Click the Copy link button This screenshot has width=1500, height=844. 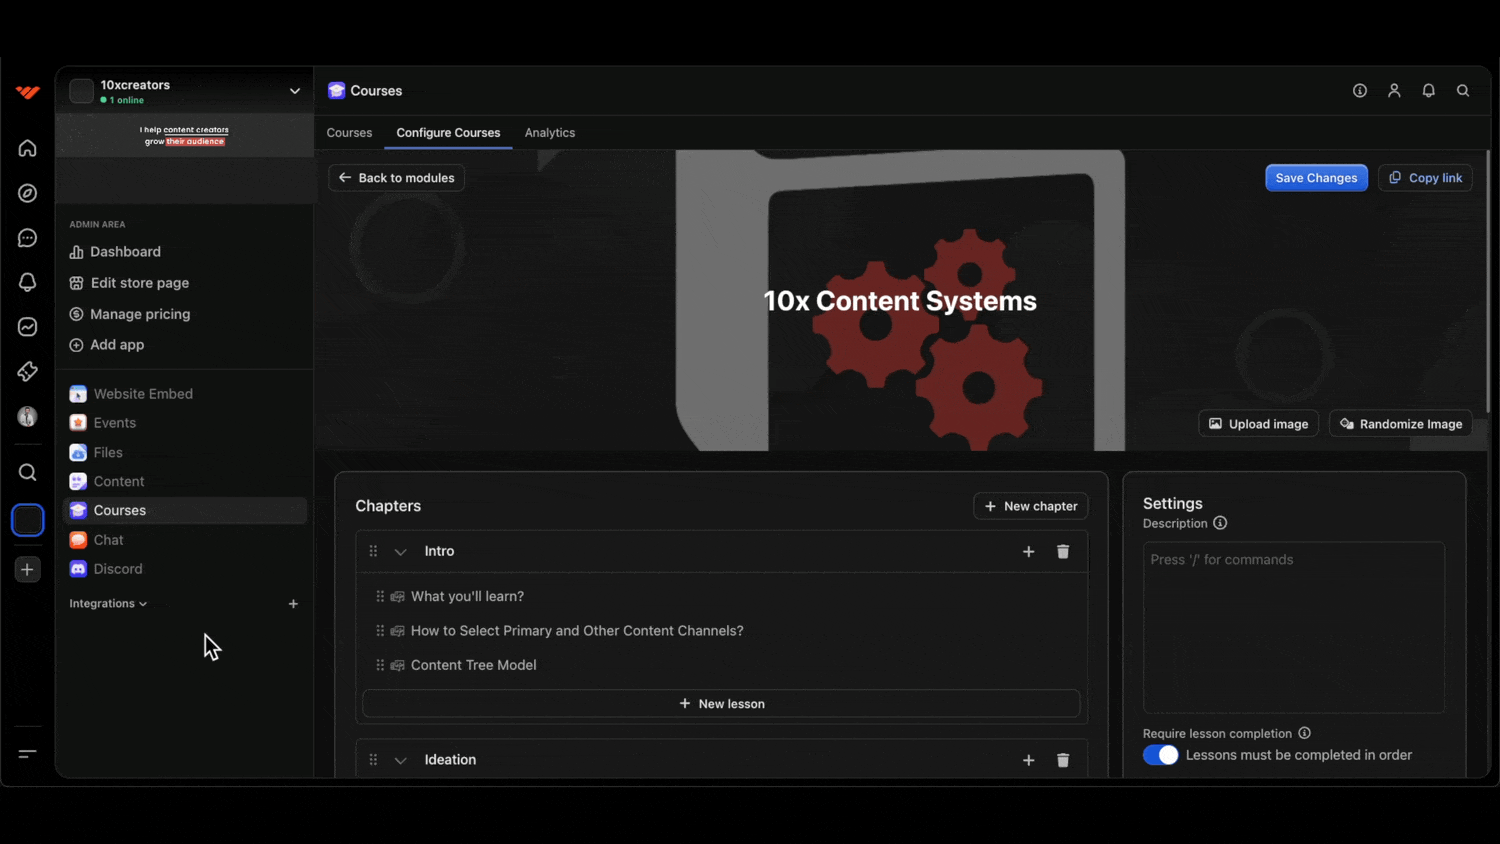(1425, 178)
